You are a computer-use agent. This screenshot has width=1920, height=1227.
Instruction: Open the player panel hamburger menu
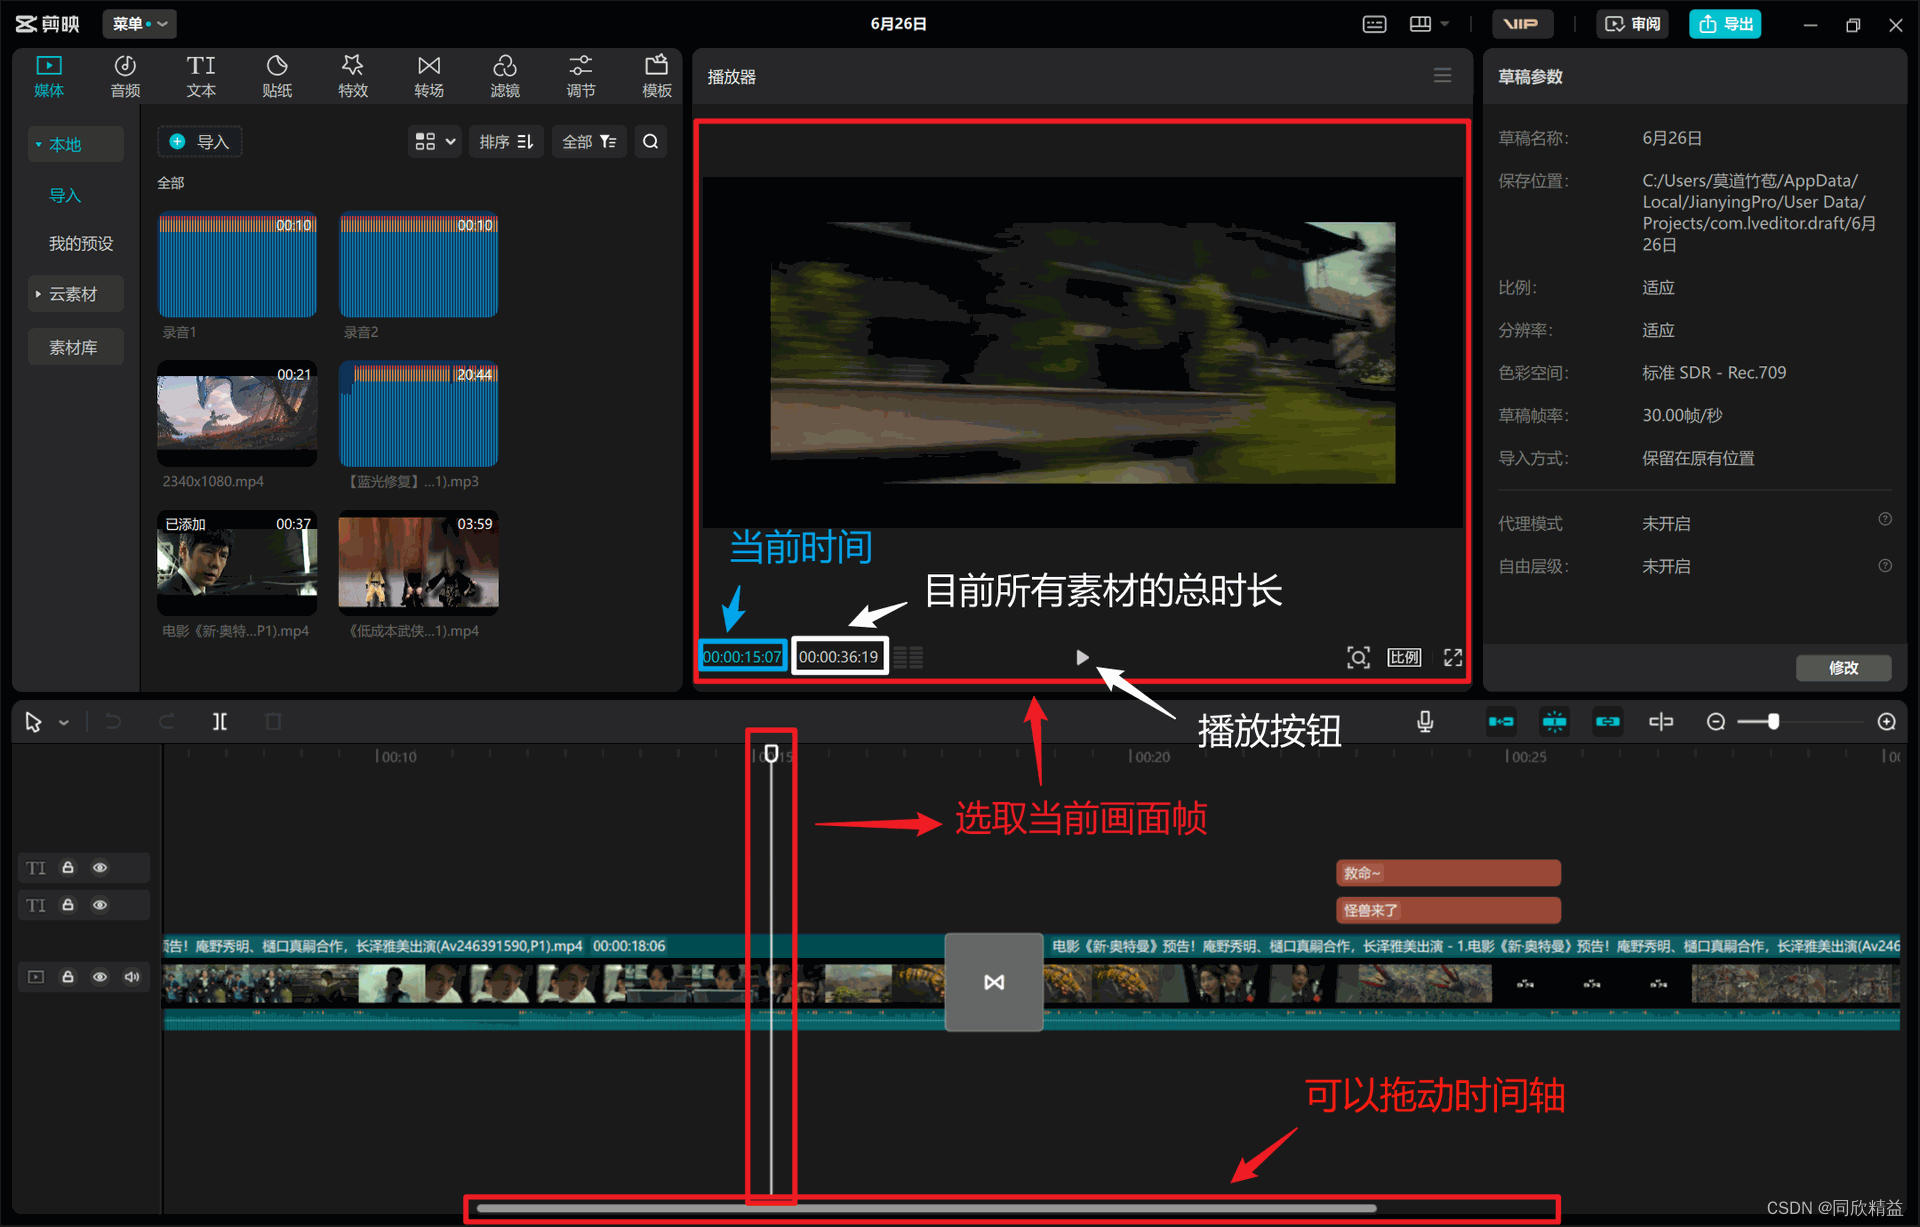point(1442,76)
